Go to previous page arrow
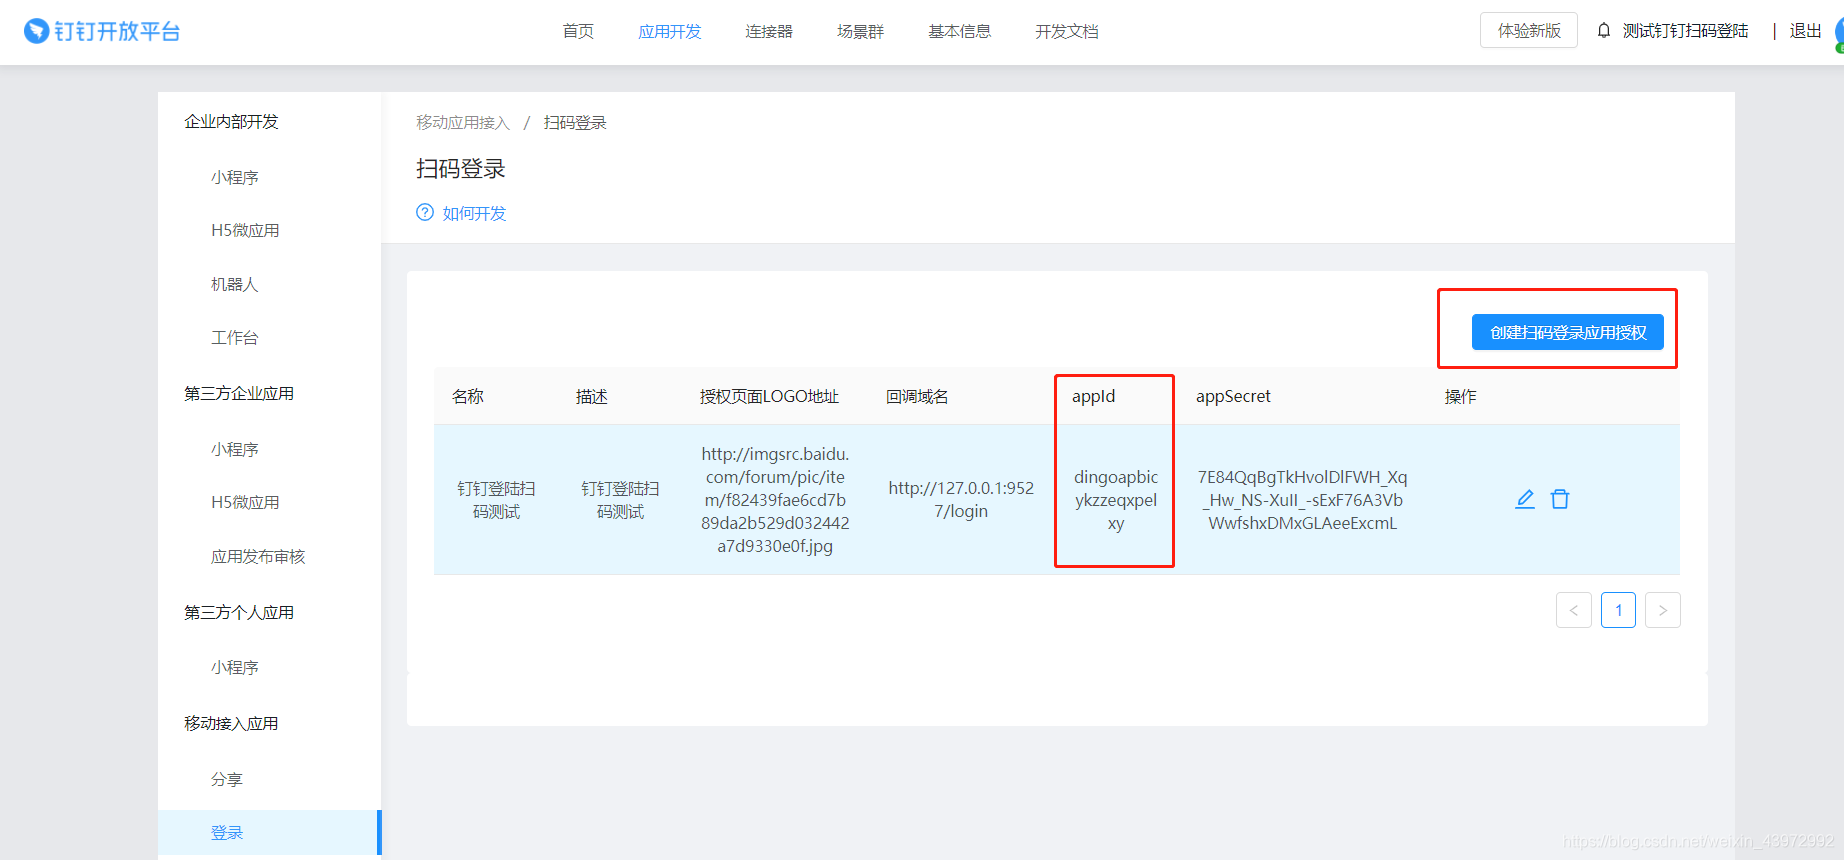The height and width of the screenshot is (860, 1844). 1574,610
